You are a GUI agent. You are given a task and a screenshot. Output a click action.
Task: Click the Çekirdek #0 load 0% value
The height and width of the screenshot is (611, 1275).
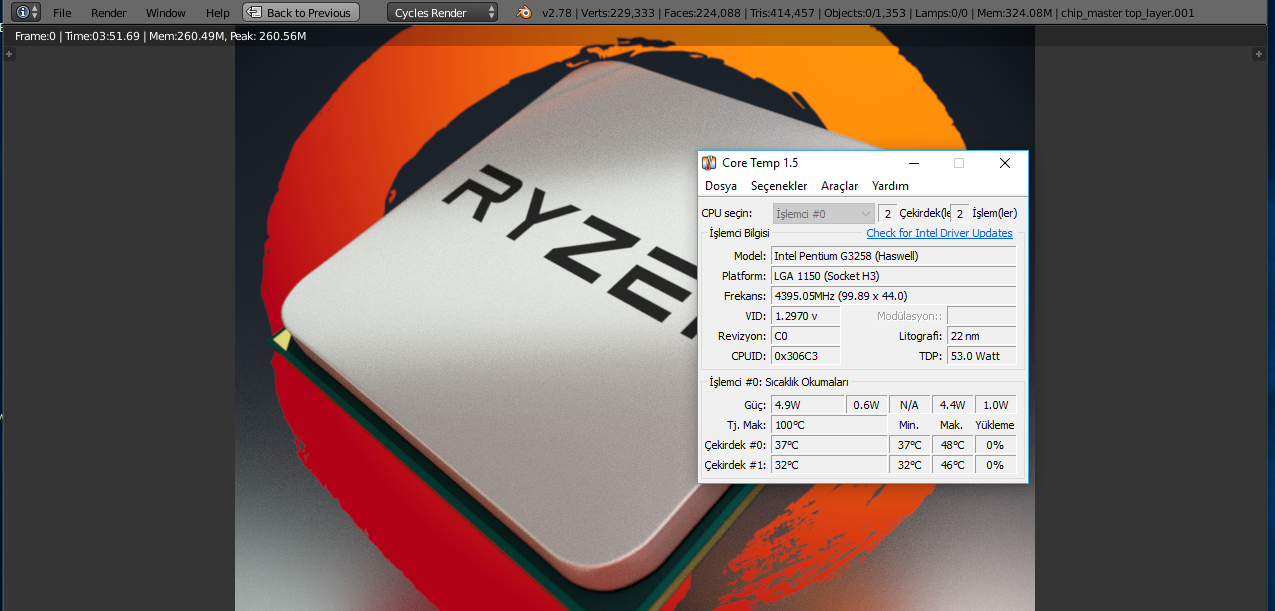(x=995, y=445)
